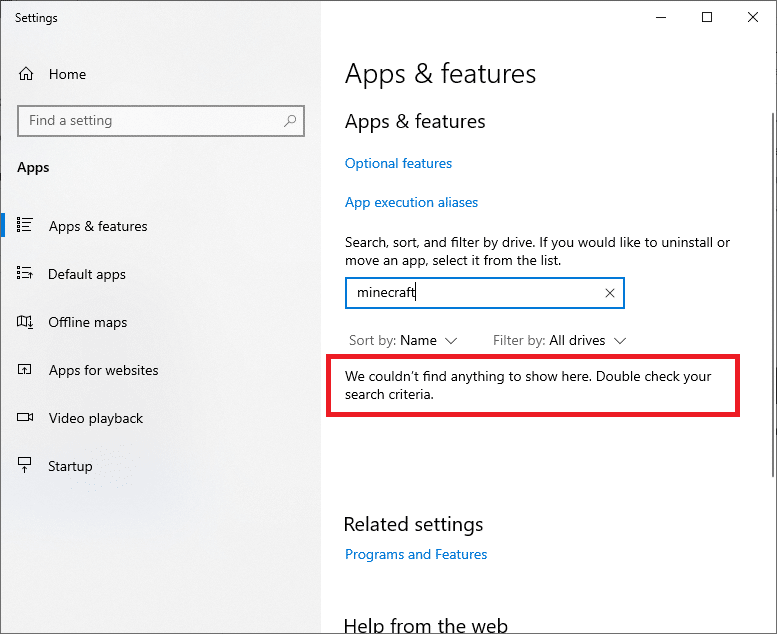The height and width of the screenshot is (634, 777).
Task: Click the Startup icon
Action: pos(27,466)
